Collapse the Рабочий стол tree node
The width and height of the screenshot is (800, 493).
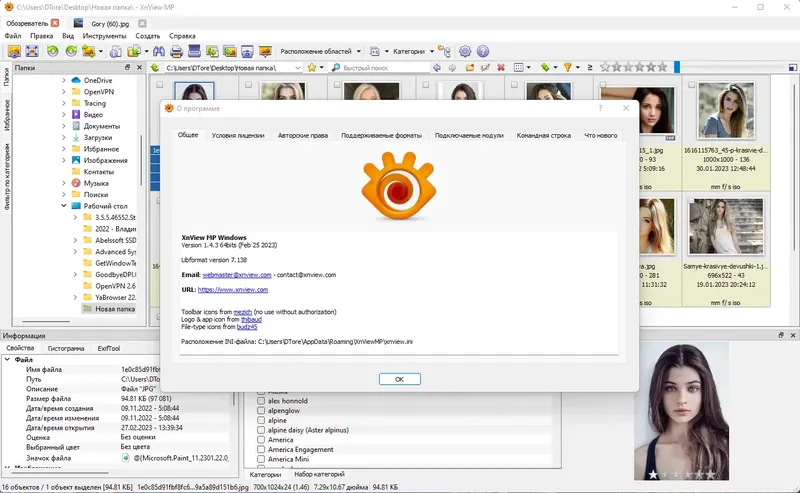click(64, 206)
